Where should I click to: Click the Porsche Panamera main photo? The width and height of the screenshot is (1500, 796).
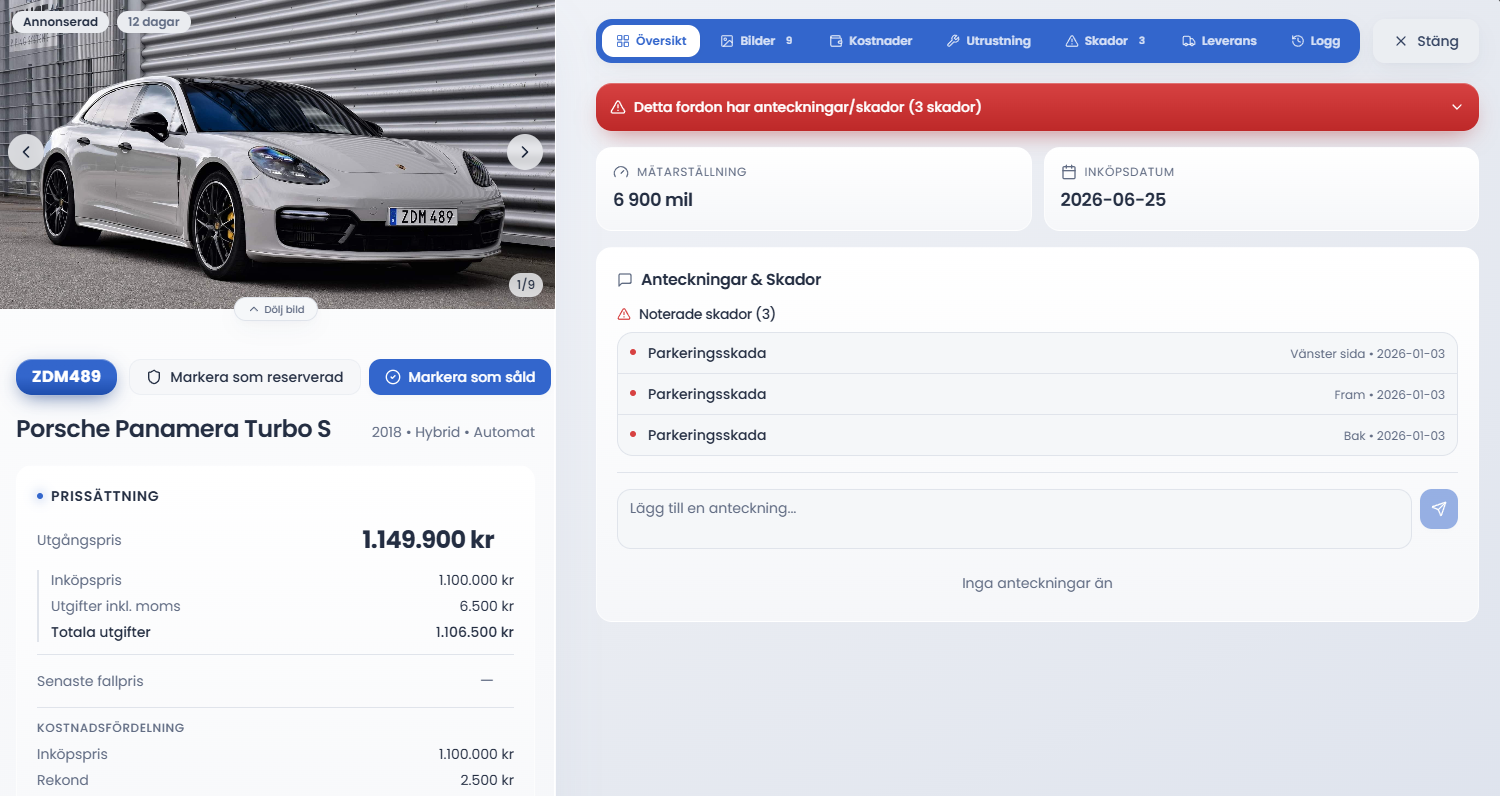pyautogui.click(x=277, y=154)
